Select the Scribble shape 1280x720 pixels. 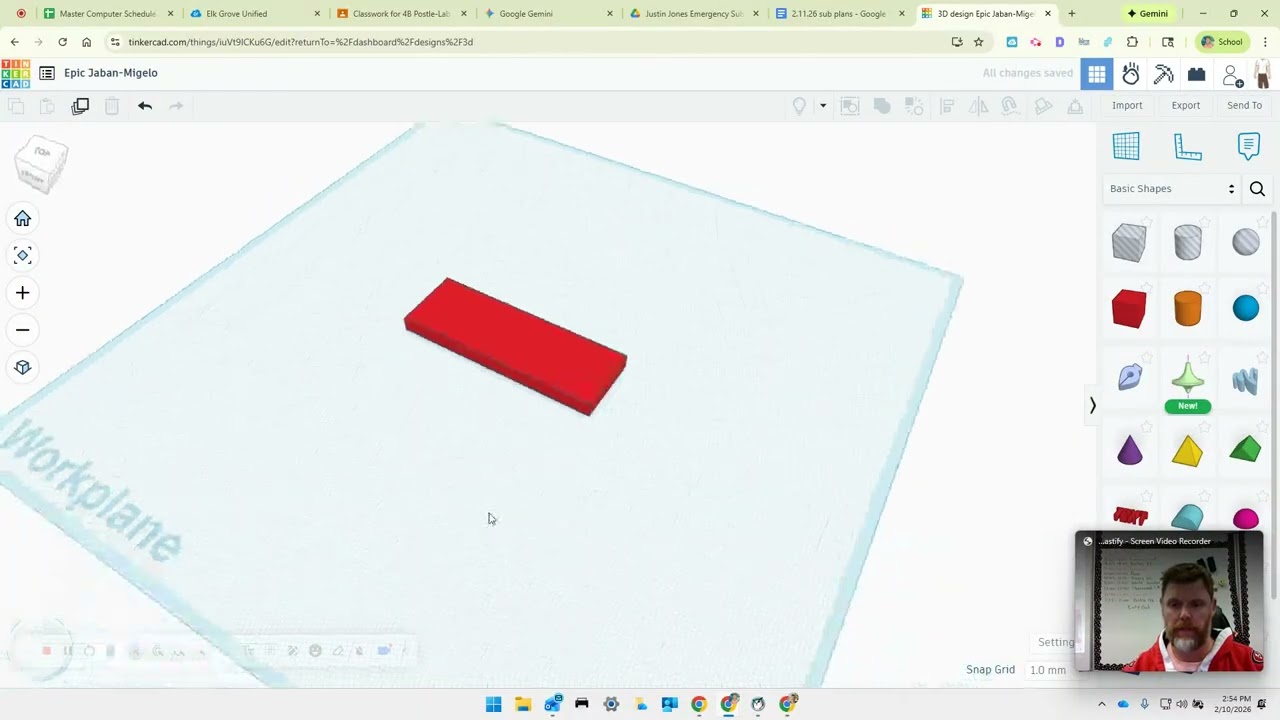click(x=1130, y=377)
